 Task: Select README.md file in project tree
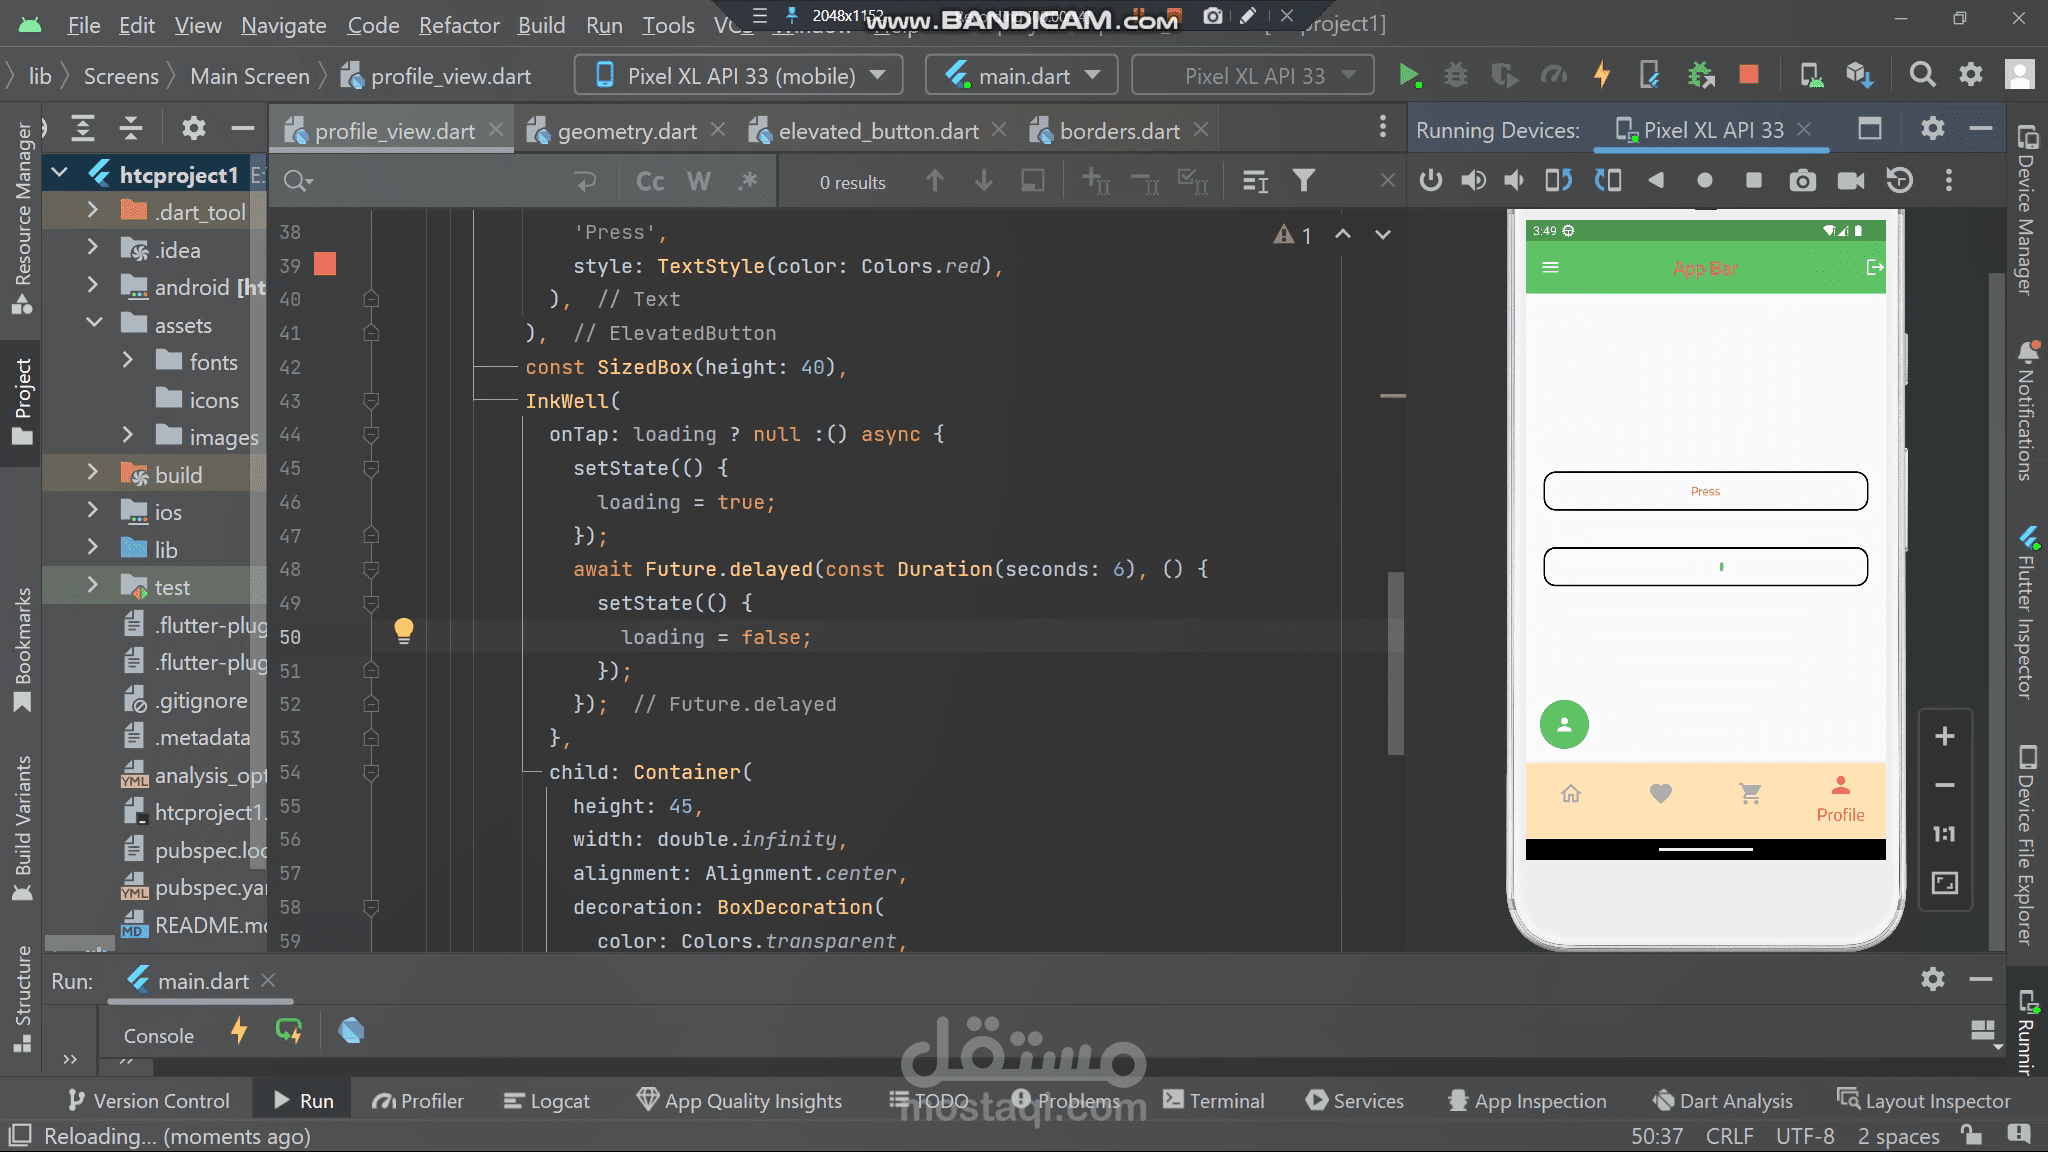coord(195,925)
